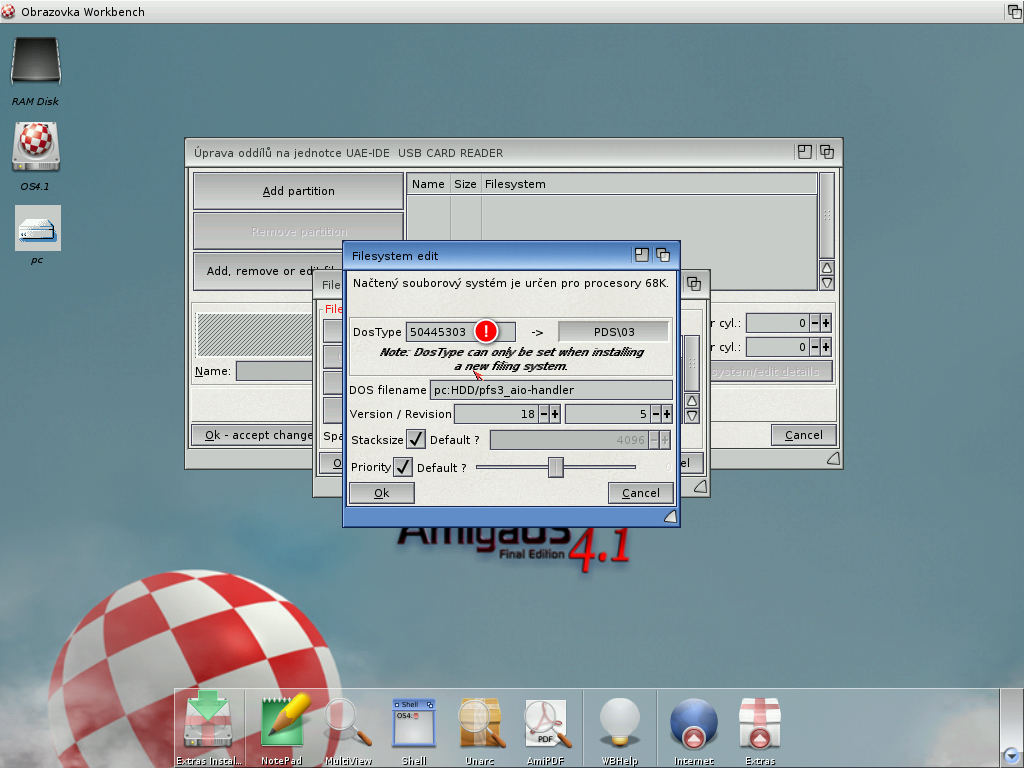Open NotePad from the dock
Image resolution: width=1024 pixels, height=768 pixels.
(283, 724)
